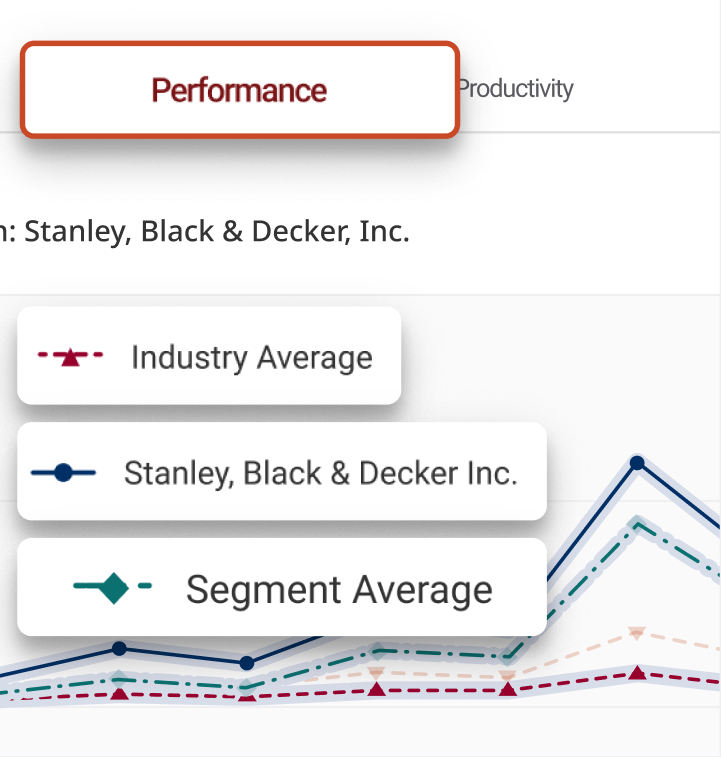
Task: Select the peak navy circle data point
Action: [x=637, y=462]
